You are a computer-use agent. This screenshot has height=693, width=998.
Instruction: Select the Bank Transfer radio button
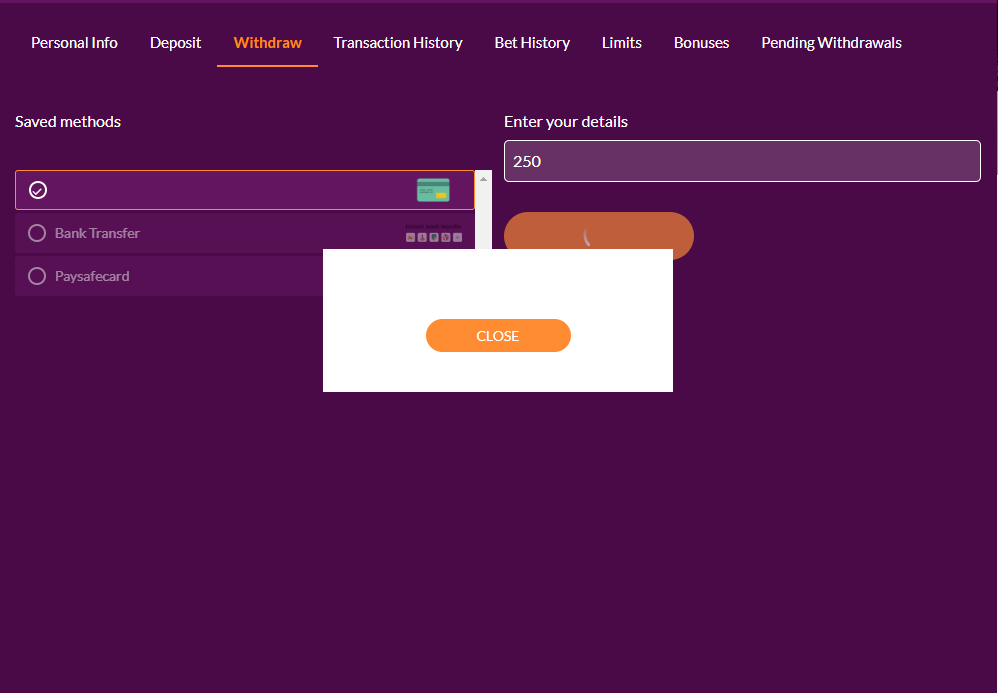37,233
